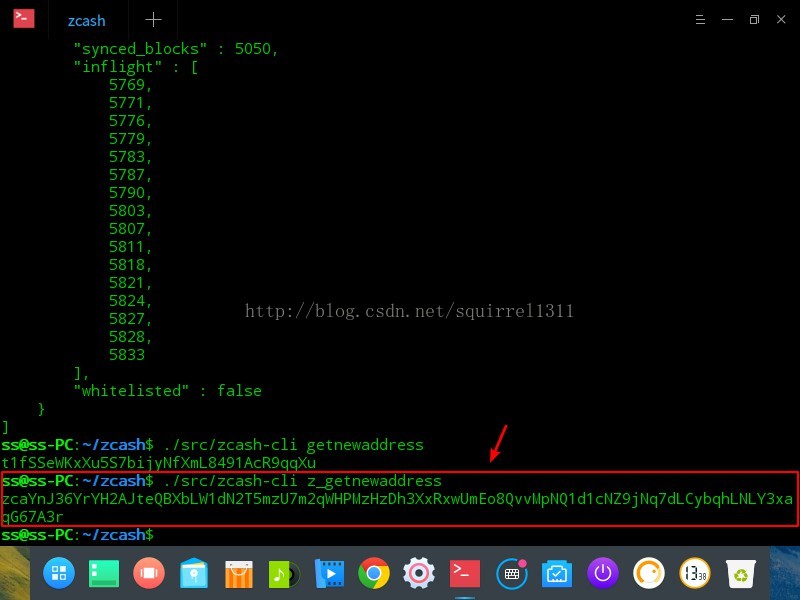Click the z-address starting with zcaYnJ36YrYH2A
This screenshot has width=800, height=600.
point(397,499)
